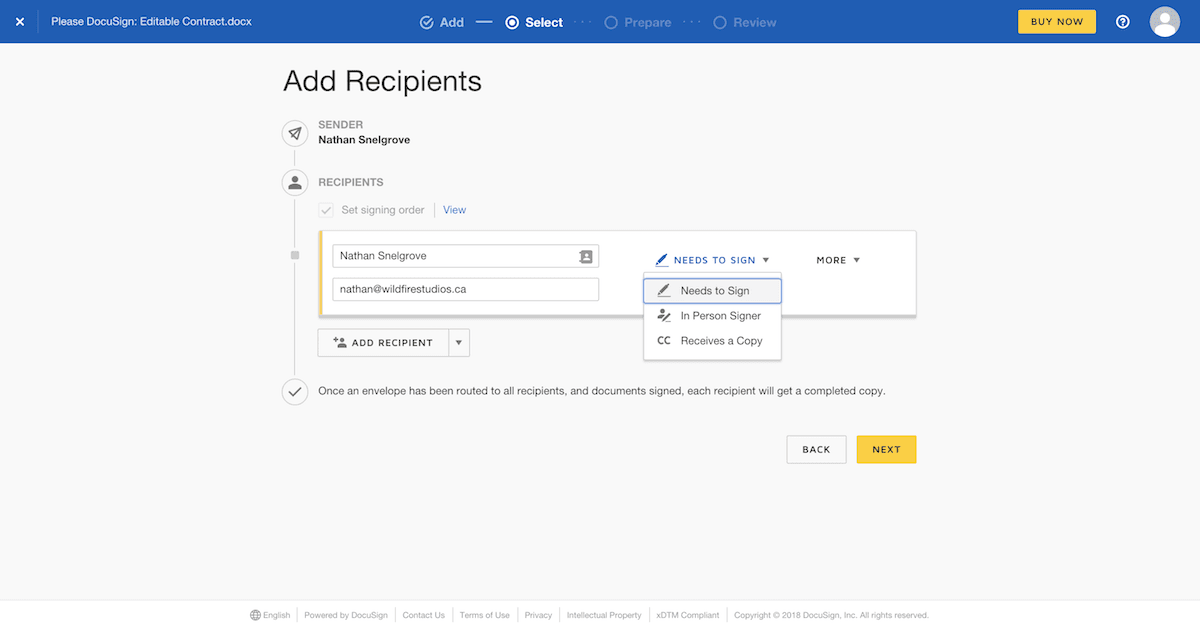Toggle the Set signing order checkbox

tap(326, 210)
